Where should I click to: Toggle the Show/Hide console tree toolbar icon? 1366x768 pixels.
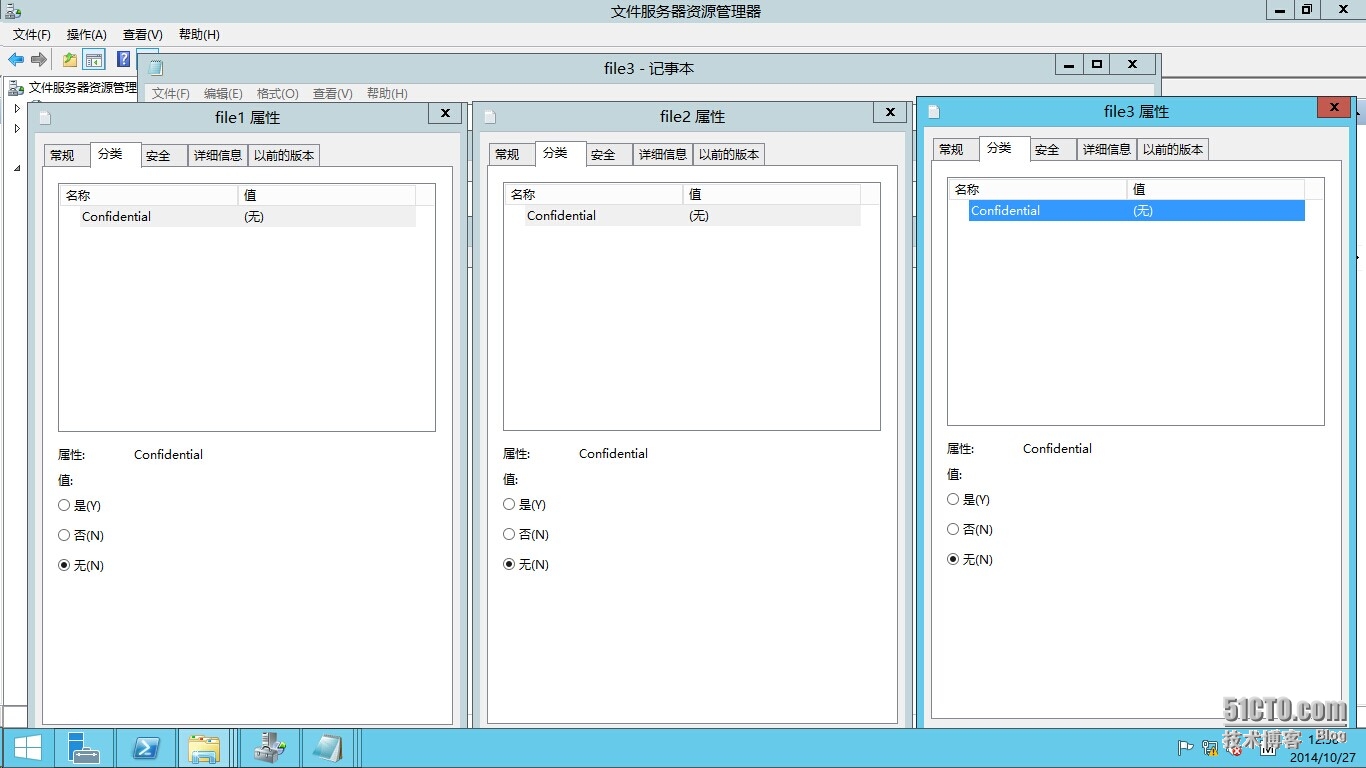click(x=94, y=60)
